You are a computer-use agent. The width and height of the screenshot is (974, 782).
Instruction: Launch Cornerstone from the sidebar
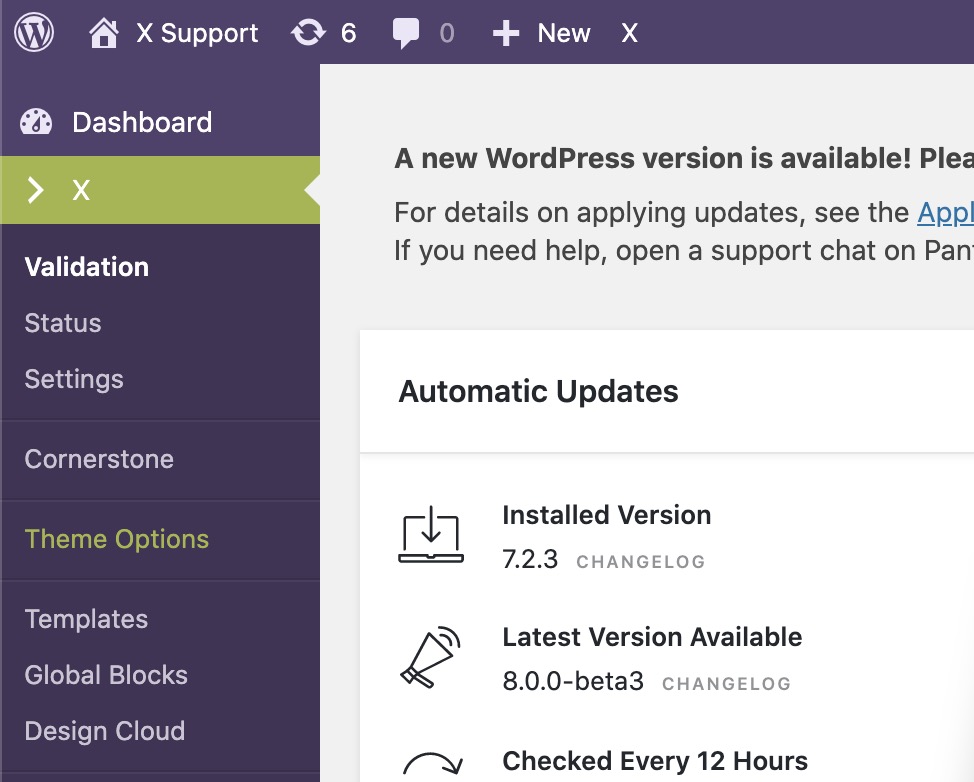coord(99,459)
